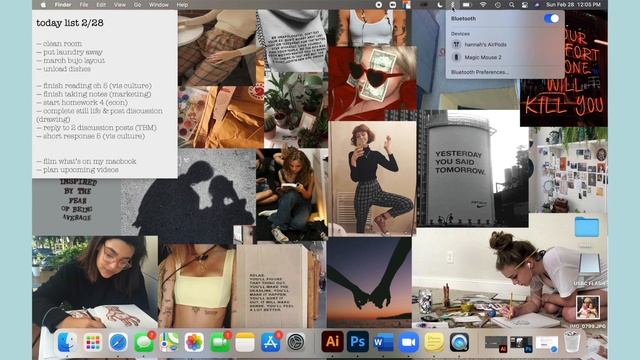Image resolution: width=640 pixels, height=360 pixels.
Task: Turn off the Bluetooth switch
Action: [551, 19]
